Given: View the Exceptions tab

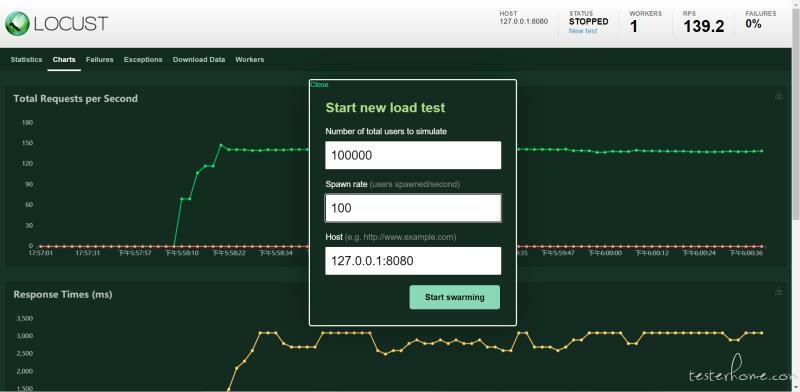Looking at the screenshot, I should (x=143, y=60).
